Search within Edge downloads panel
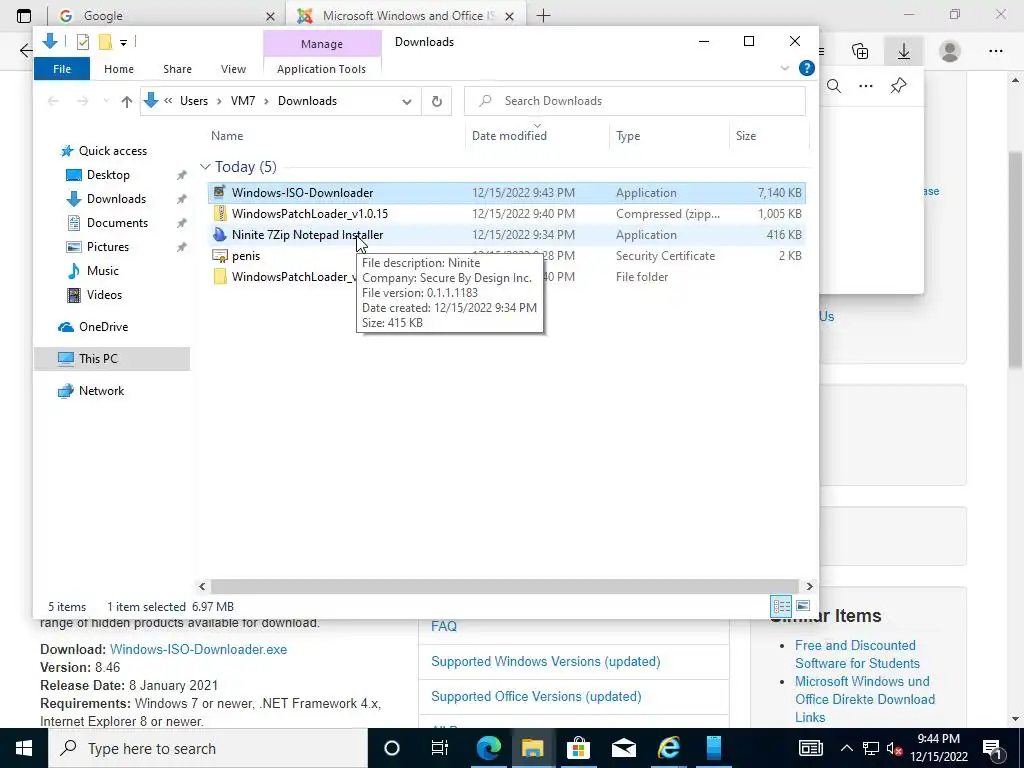The height and width of the screenshot is (768, 1024). pyautogui.click(x=834, y=86)
